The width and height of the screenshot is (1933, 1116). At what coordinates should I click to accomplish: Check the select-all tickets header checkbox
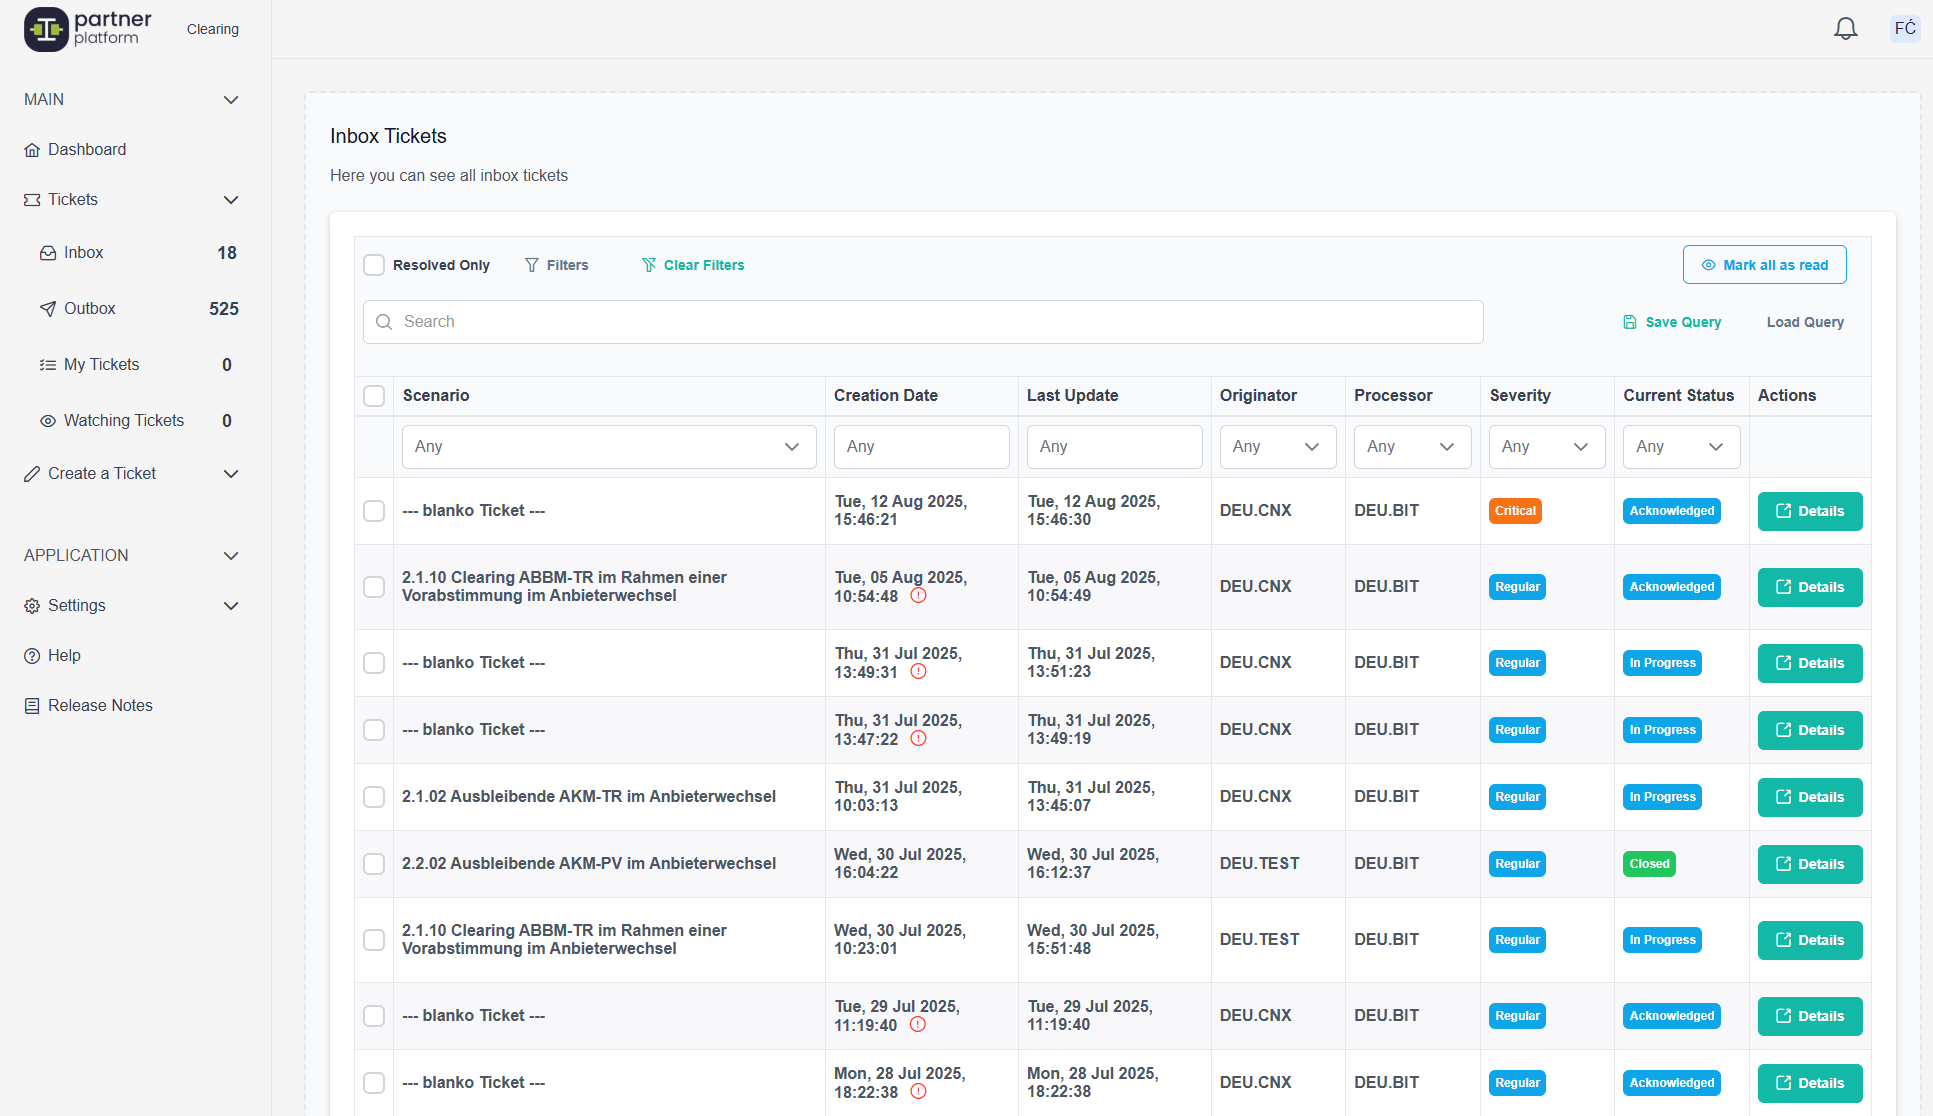pyautogui.click(x=374, y=396)
